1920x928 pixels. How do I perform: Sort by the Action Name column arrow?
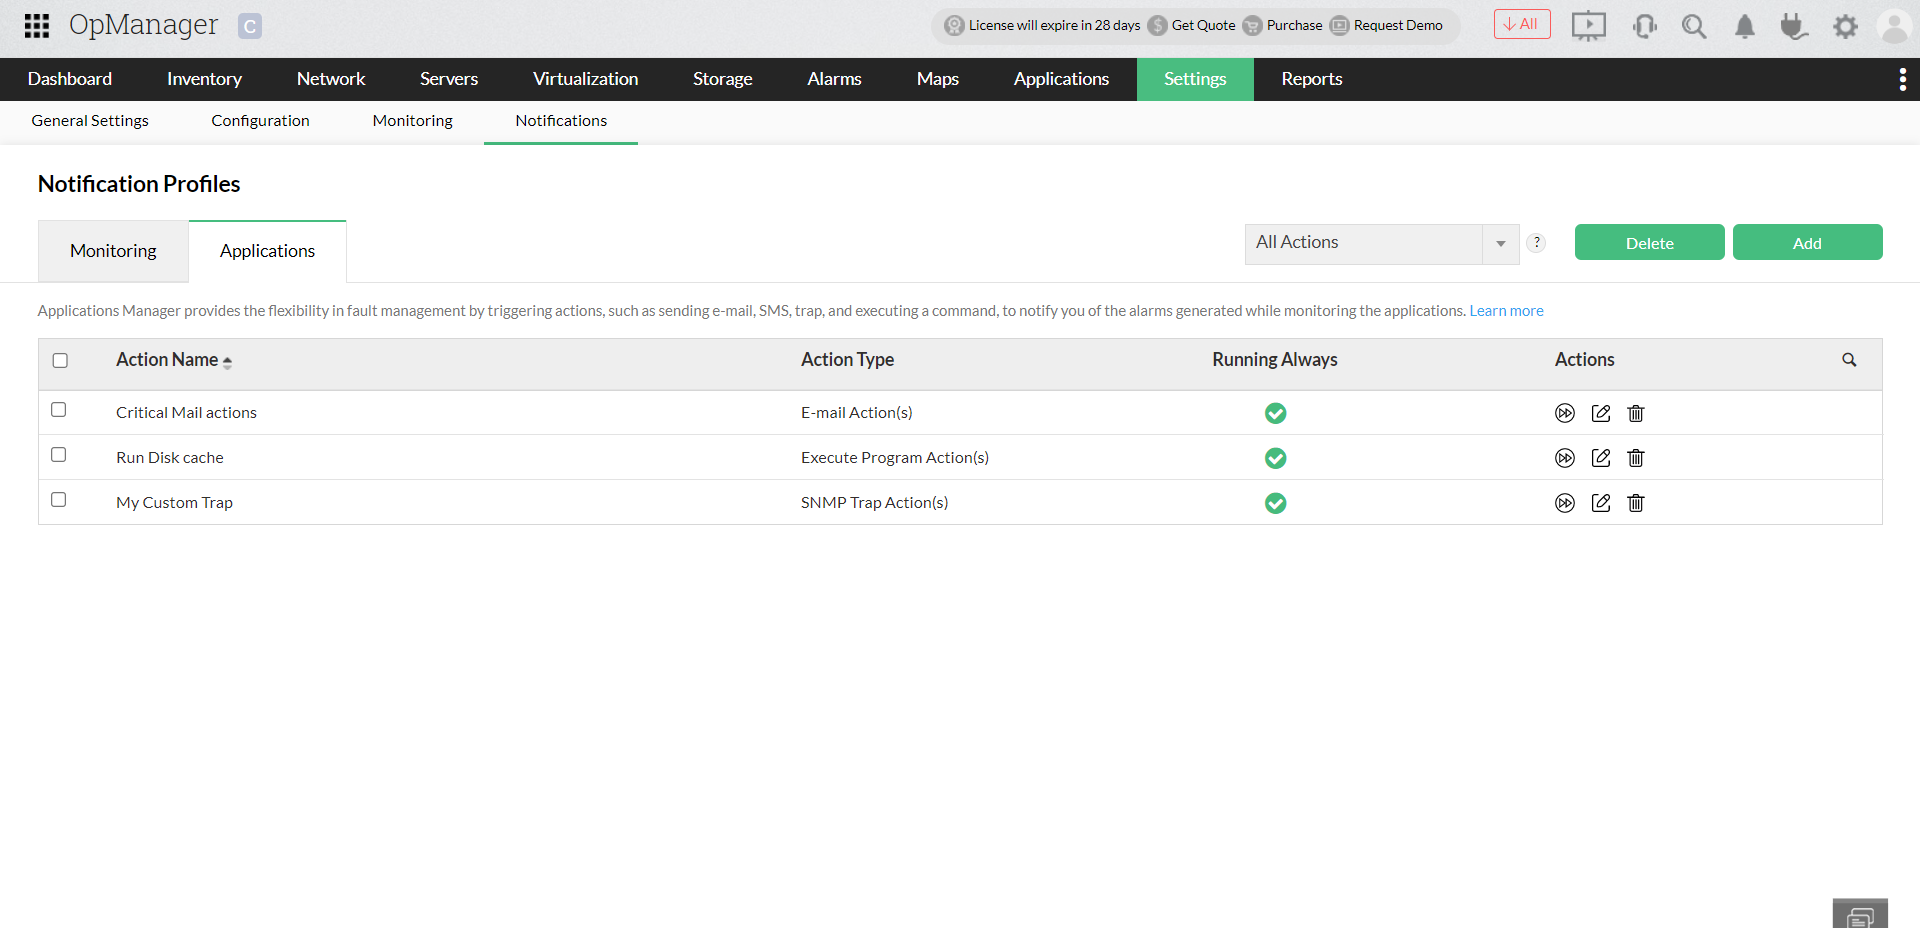228,362
